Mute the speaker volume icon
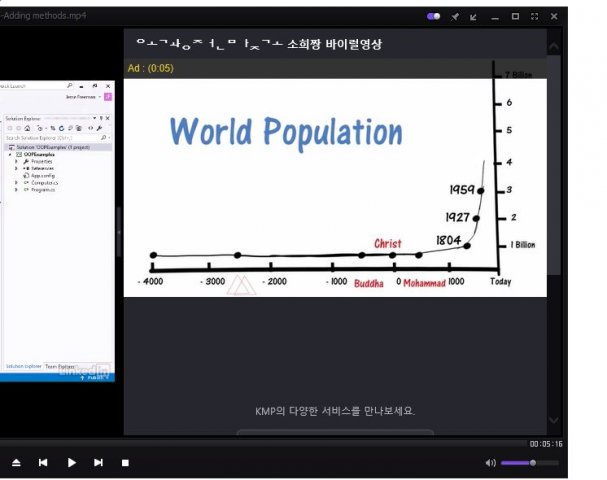Viewport: 607px width, 480px height. coord(490,463)
